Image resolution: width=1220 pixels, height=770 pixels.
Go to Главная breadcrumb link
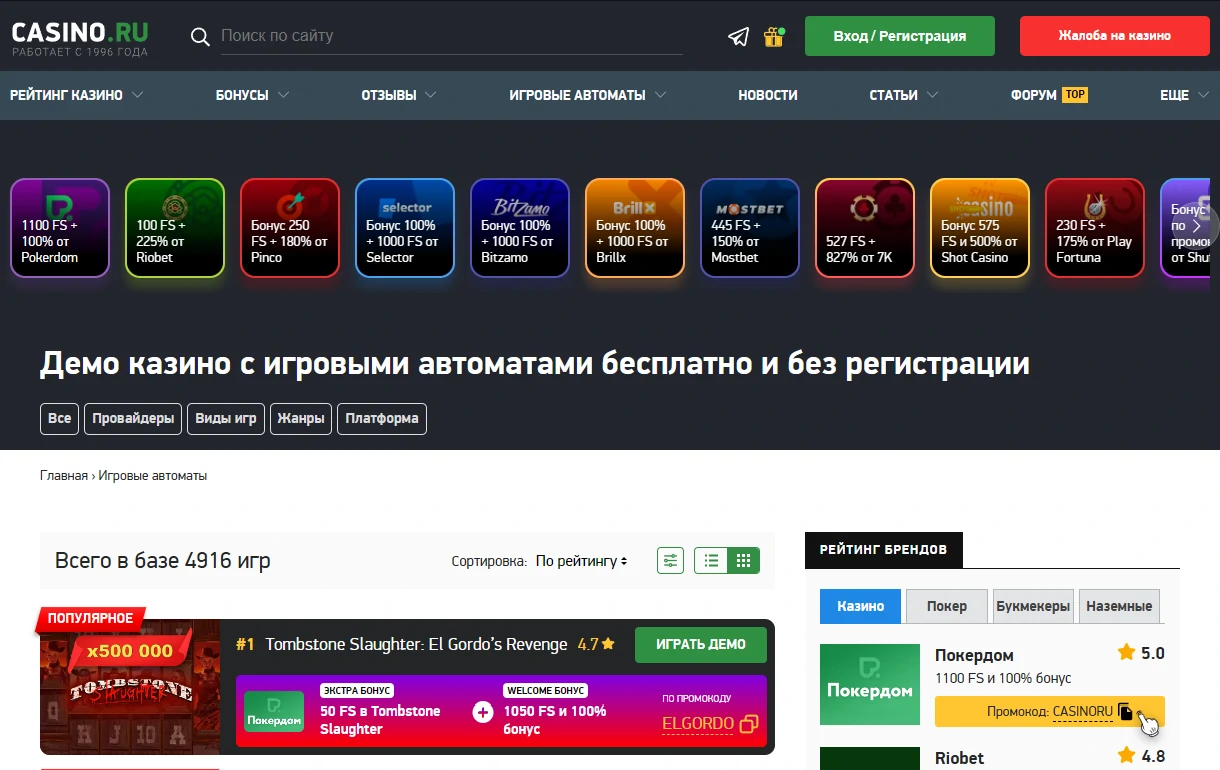[x=64, y=476]
